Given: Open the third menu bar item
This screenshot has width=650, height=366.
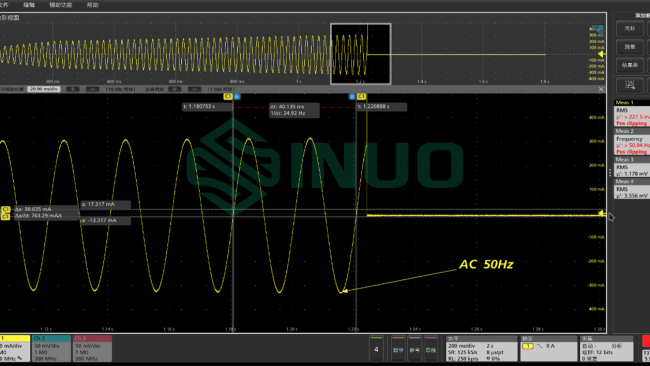Looking at the screenshot, I should [x=61, y=5].
